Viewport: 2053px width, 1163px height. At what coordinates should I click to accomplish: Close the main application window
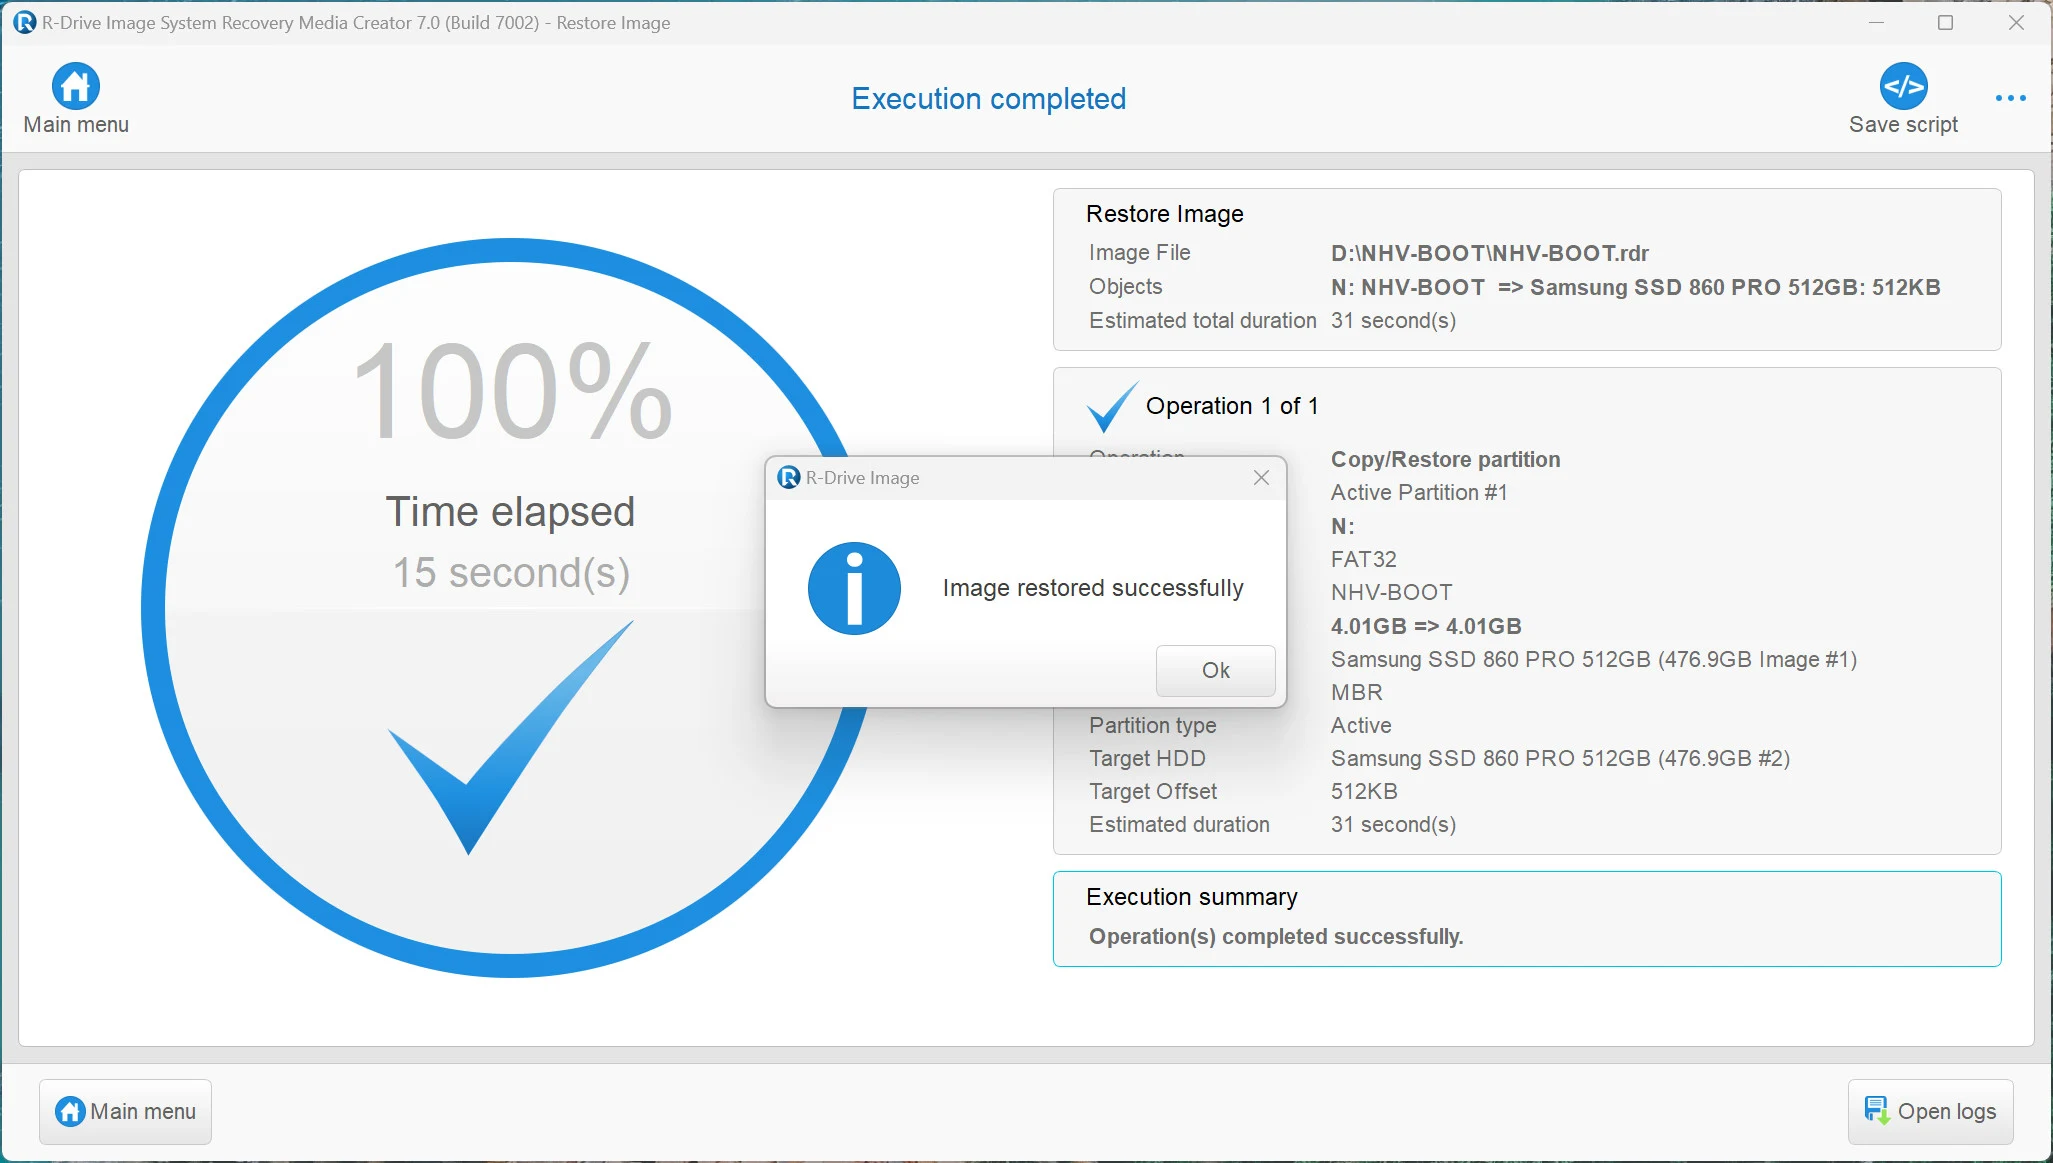(x=2016, y=22)
